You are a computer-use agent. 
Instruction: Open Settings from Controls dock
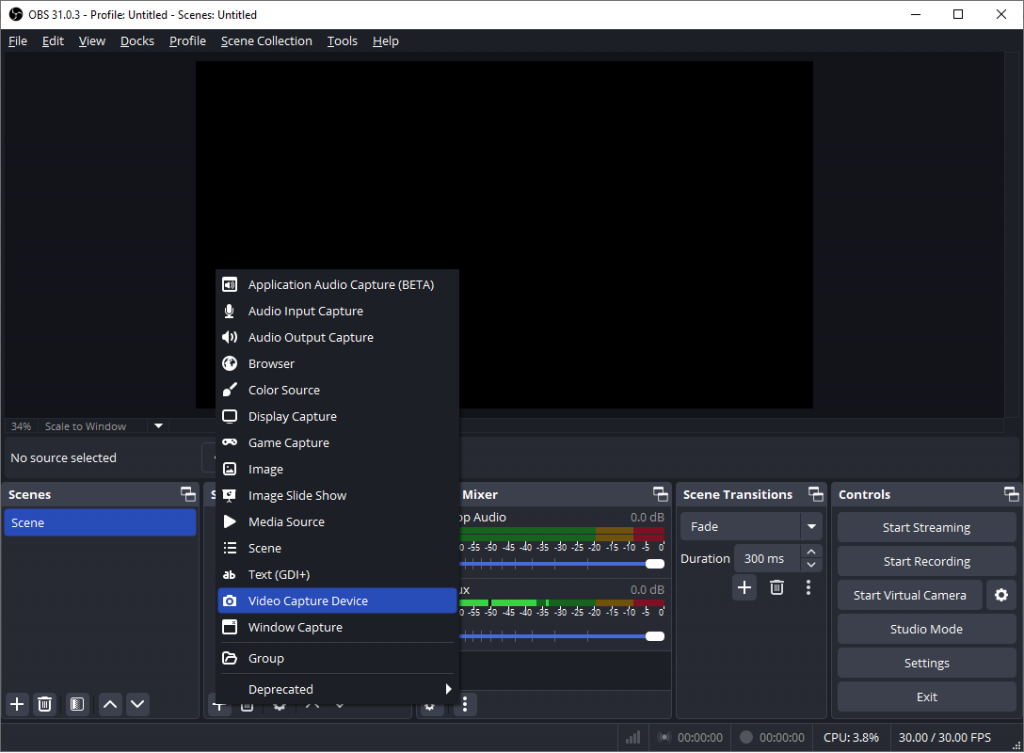coord(926,663)
